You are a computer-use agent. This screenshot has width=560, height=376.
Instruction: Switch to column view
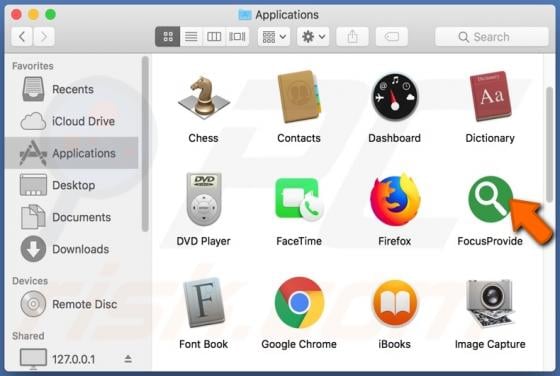click(214, 36)
